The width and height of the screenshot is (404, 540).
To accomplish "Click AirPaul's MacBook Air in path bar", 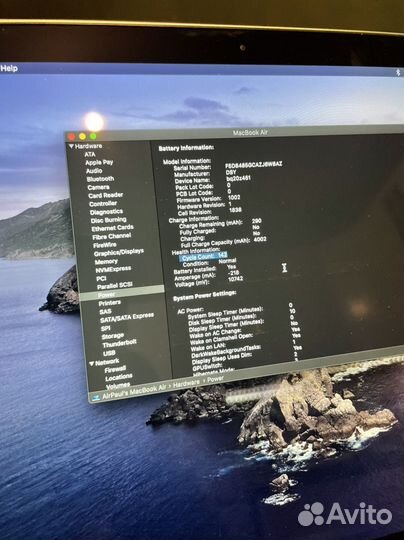I will click(134, 392).
